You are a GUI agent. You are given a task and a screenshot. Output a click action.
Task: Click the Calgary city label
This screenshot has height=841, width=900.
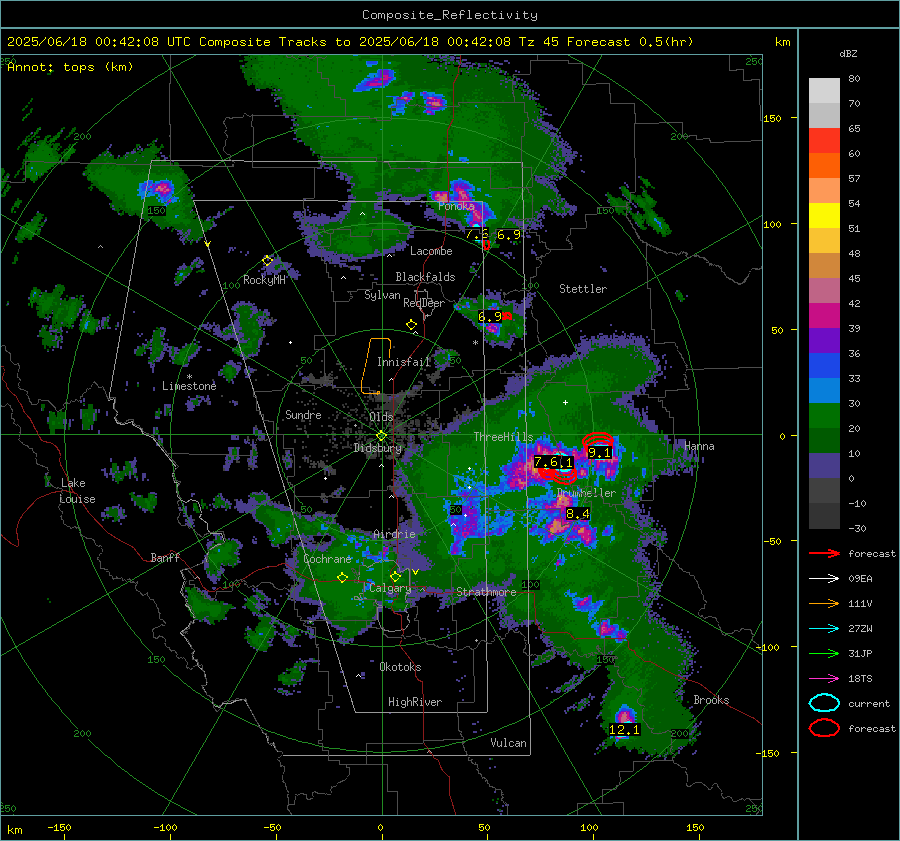pyautogui.click(x=390, y=588)
